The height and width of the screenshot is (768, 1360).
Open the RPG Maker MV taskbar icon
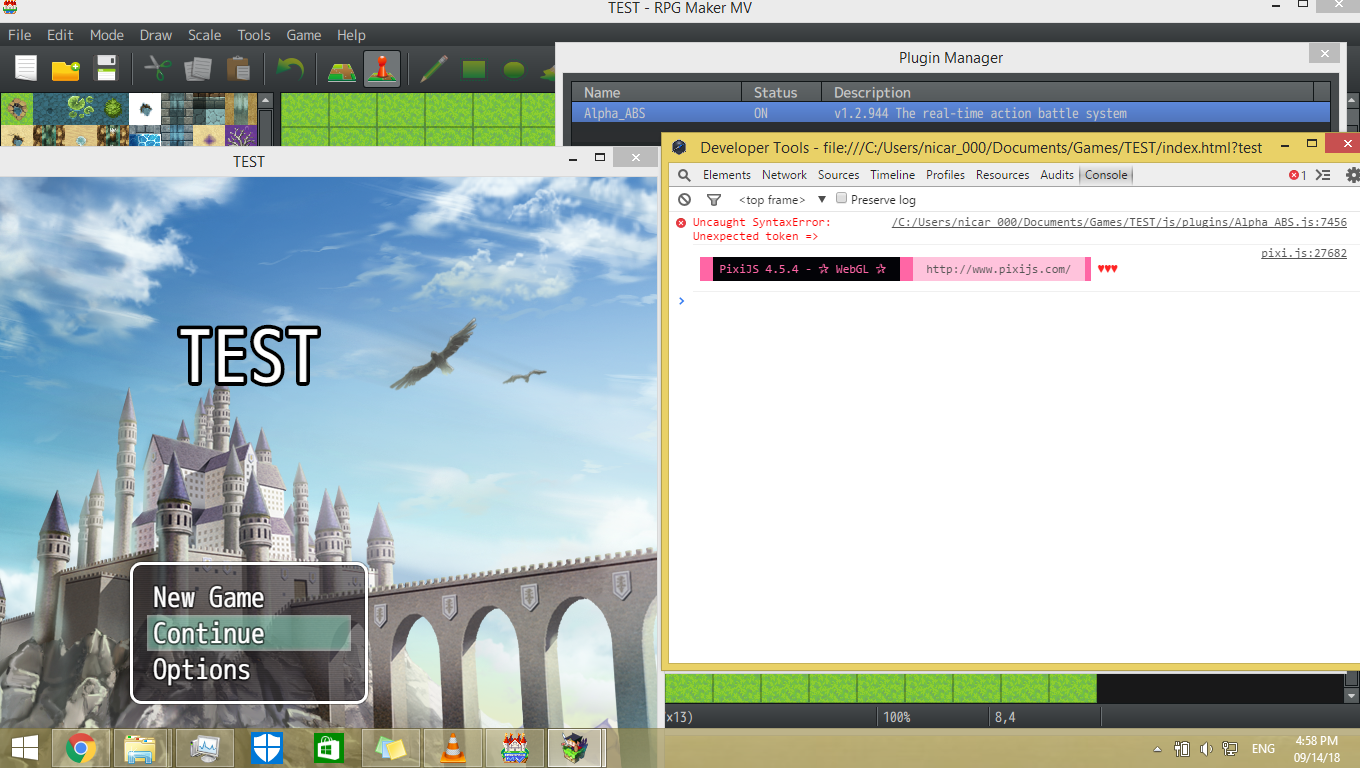point(514,747)
